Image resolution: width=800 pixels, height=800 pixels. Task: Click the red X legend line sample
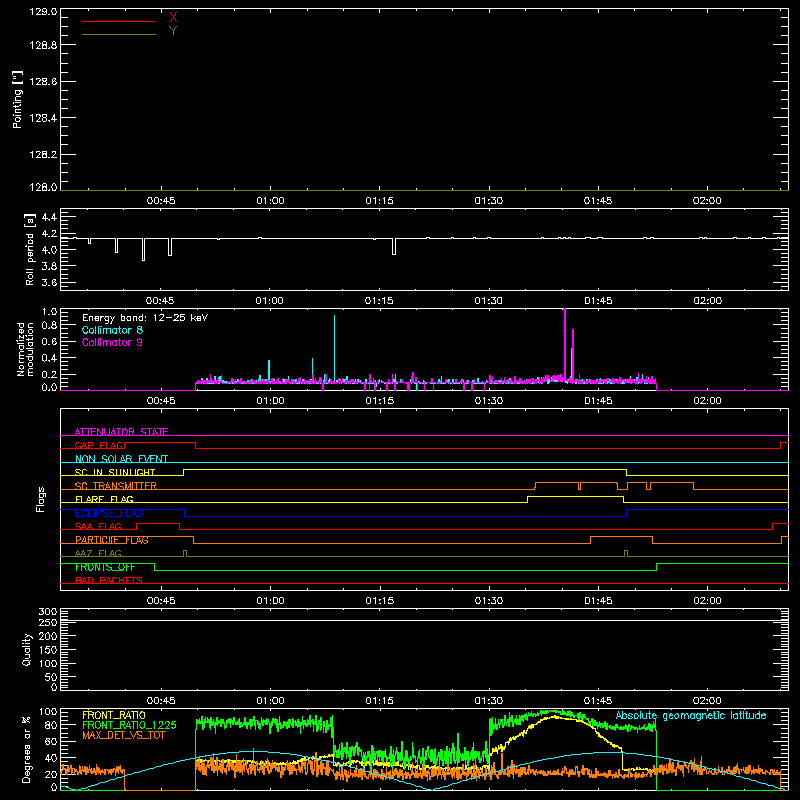119,21
